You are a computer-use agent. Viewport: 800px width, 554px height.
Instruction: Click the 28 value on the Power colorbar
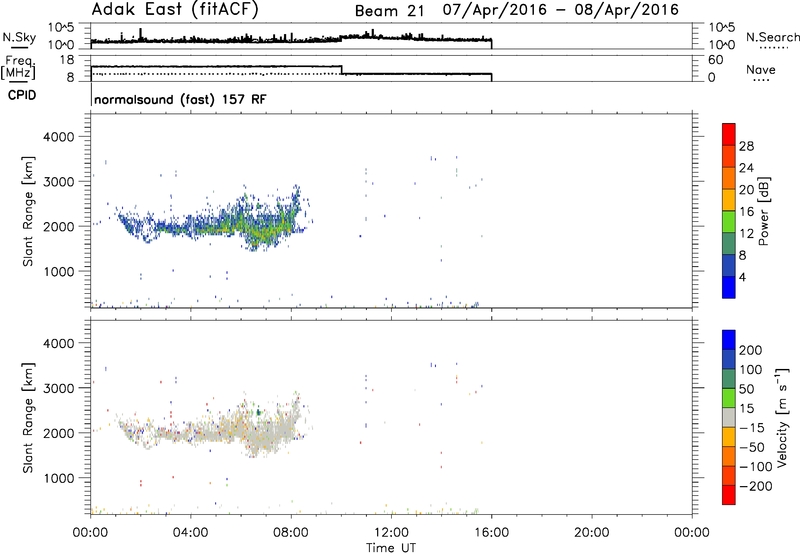pyautogui.click(x=746, y=146)
